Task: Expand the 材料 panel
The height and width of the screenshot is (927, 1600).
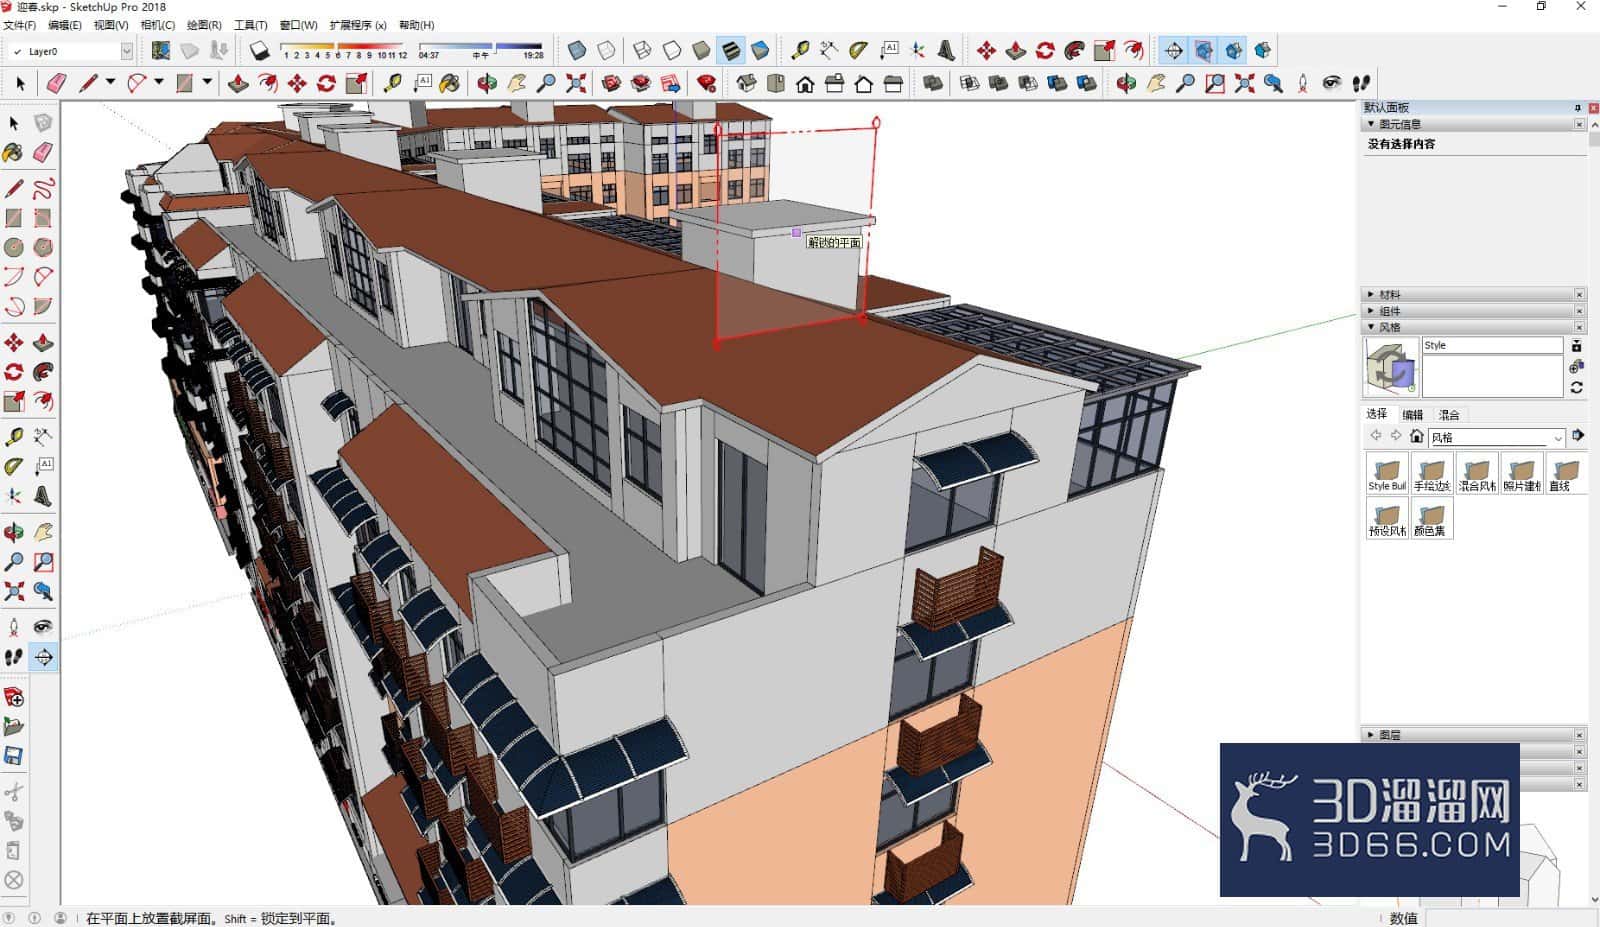Action: pos(1370,295)
